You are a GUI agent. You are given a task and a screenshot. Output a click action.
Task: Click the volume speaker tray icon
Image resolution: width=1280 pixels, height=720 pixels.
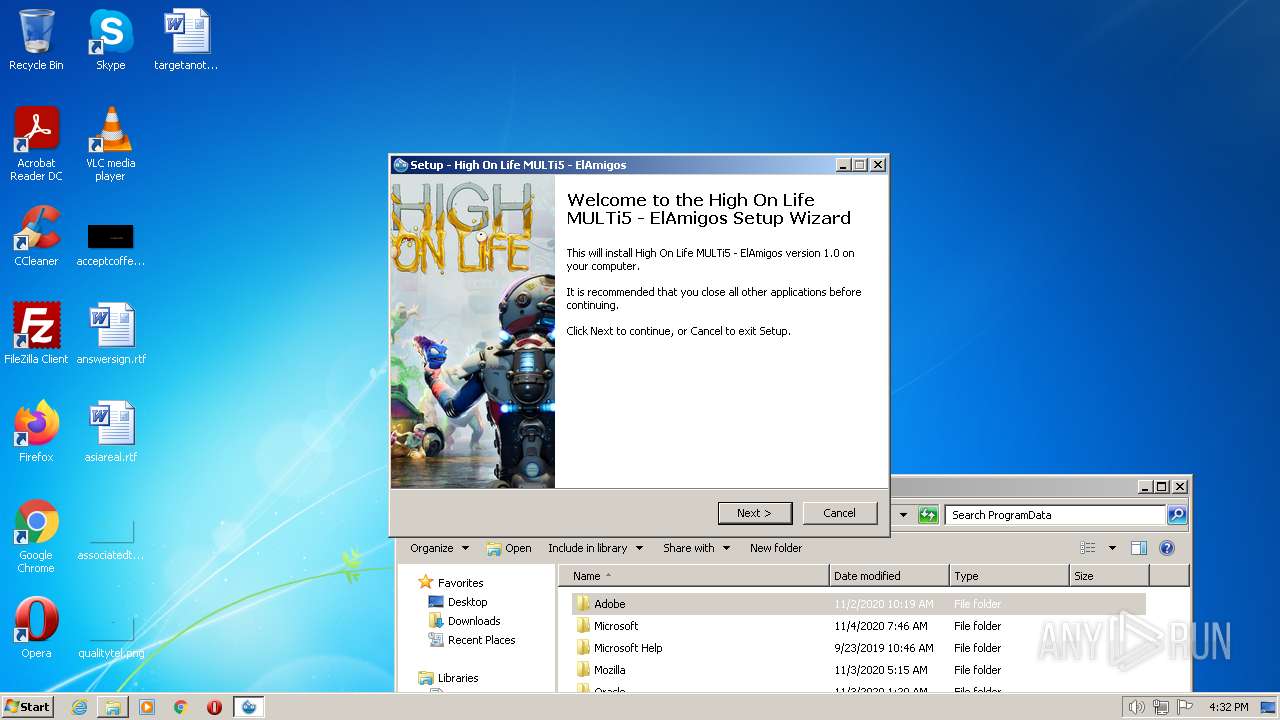pos(1136,707)
